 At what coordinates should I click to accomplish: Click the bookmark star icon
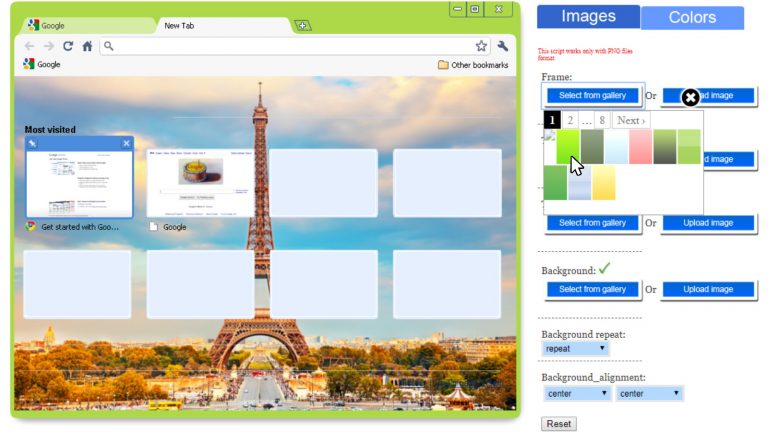click(481, 46)
